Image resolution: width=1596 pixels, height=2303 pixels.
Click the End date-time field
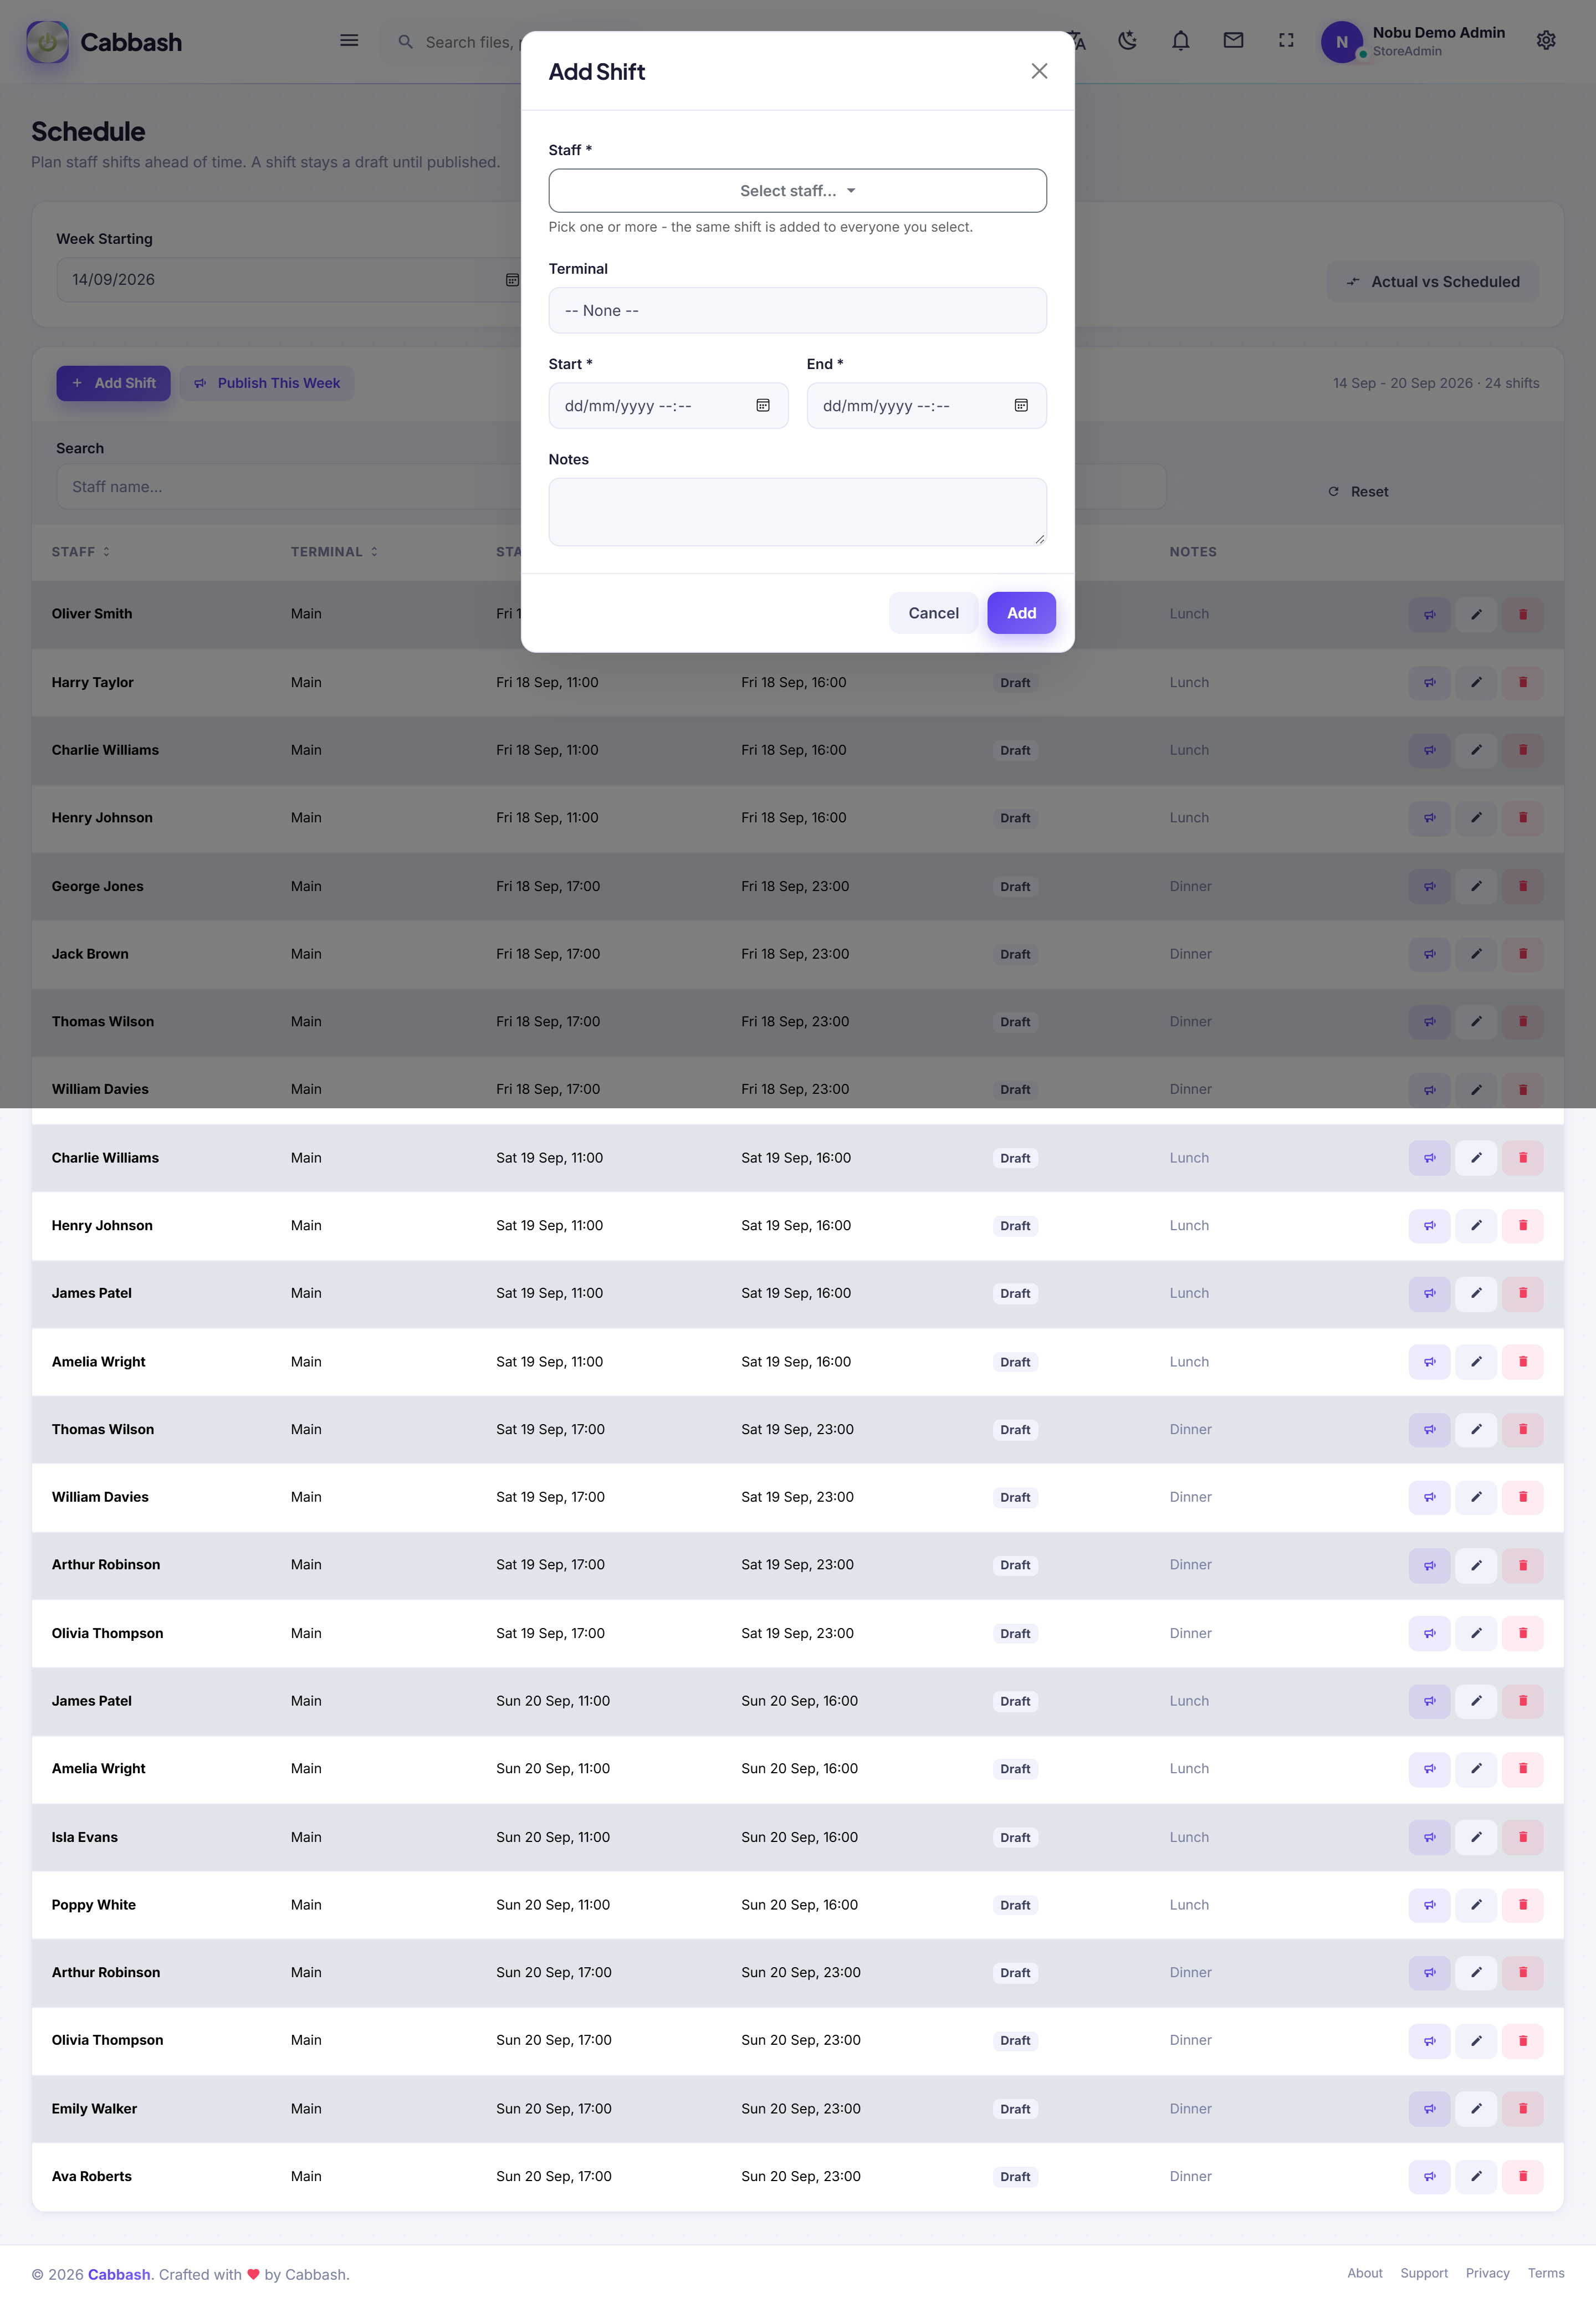point(926,406)
